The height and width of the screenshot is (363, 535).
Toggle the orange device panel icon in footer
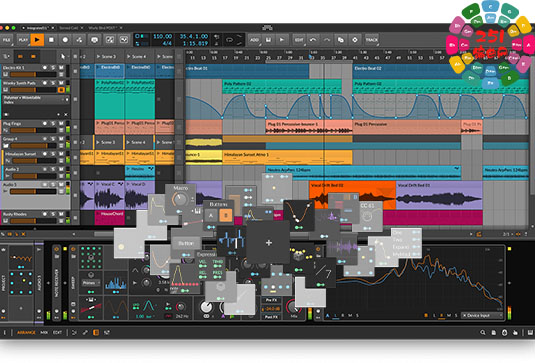tap(96, 332)
